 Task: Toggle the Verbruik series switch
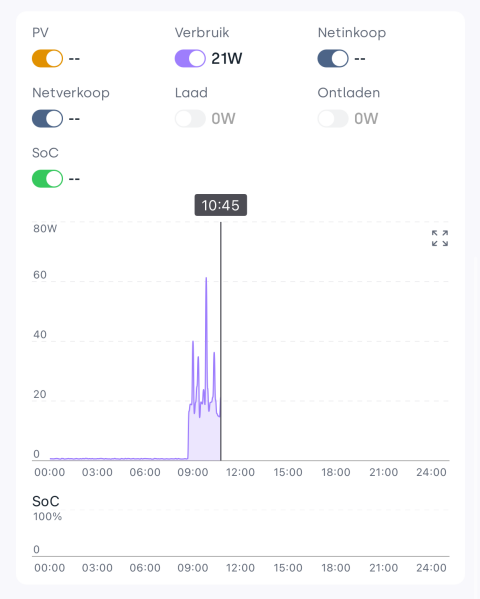tap(190, 58)
